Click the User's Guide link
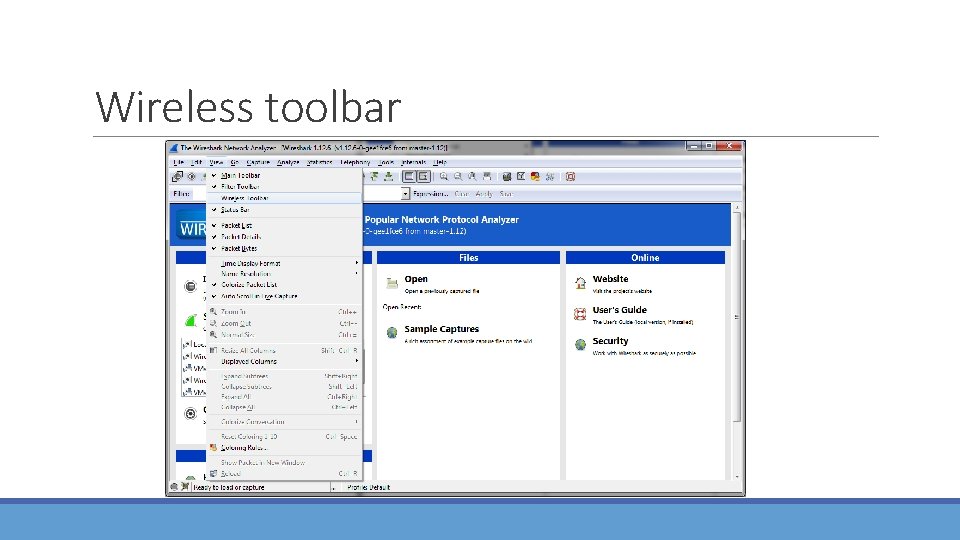The image size is (960, 540). click(x=620, y=310)
